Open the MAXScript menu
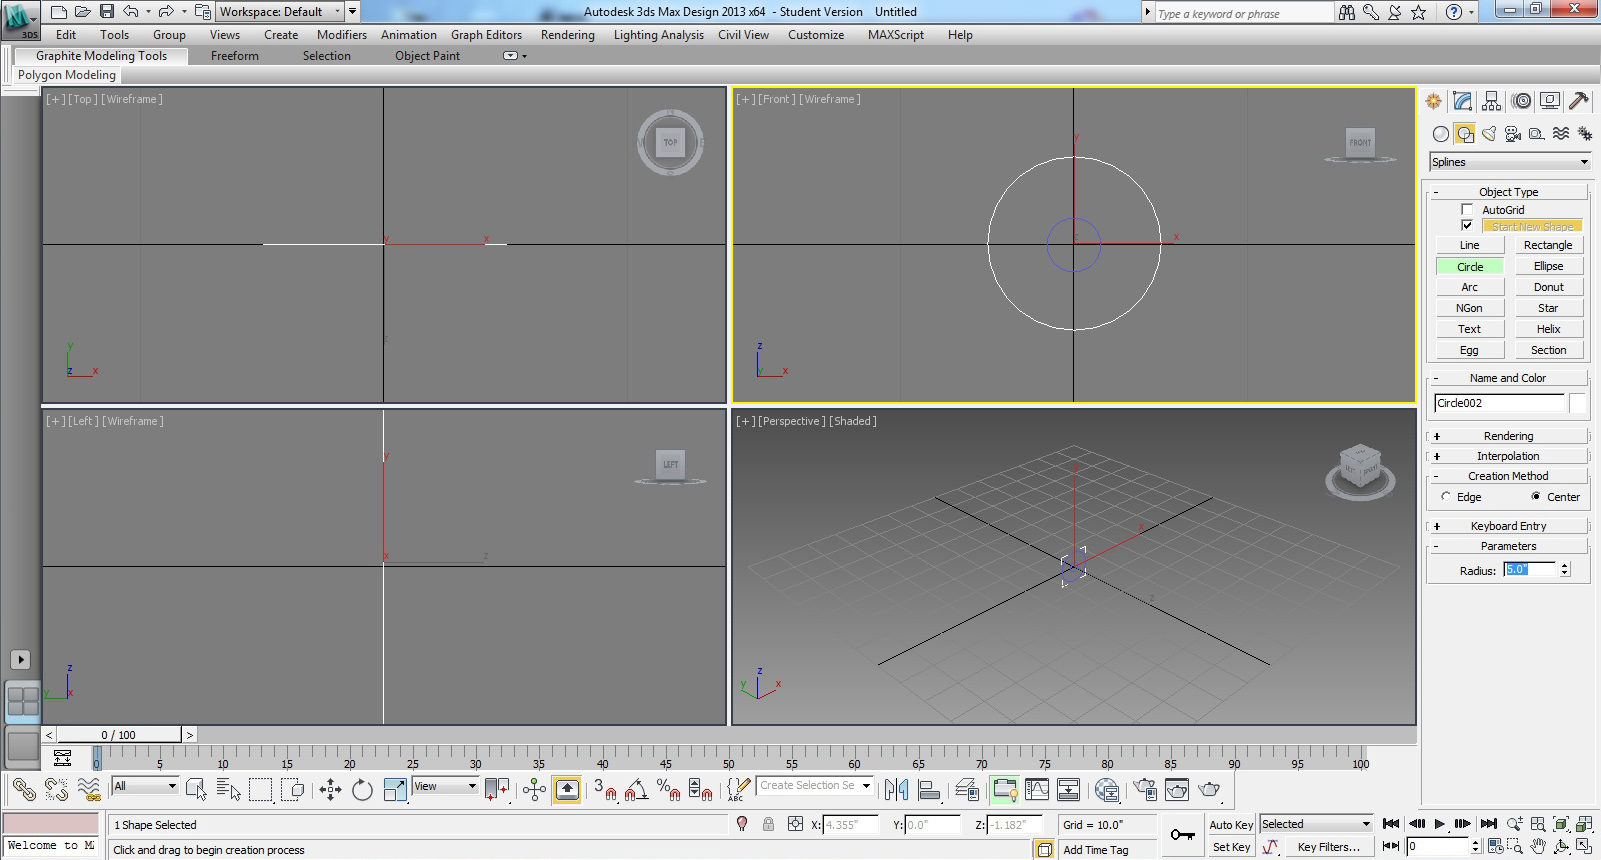The image size is (1601, 860). pos(896,35)
